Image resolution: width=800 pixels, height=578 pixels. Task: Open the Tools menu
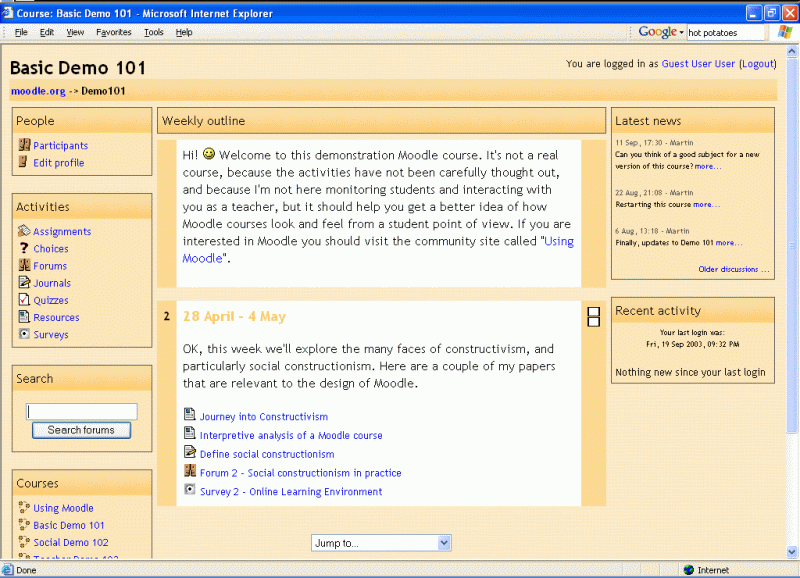tap(153, 32)
